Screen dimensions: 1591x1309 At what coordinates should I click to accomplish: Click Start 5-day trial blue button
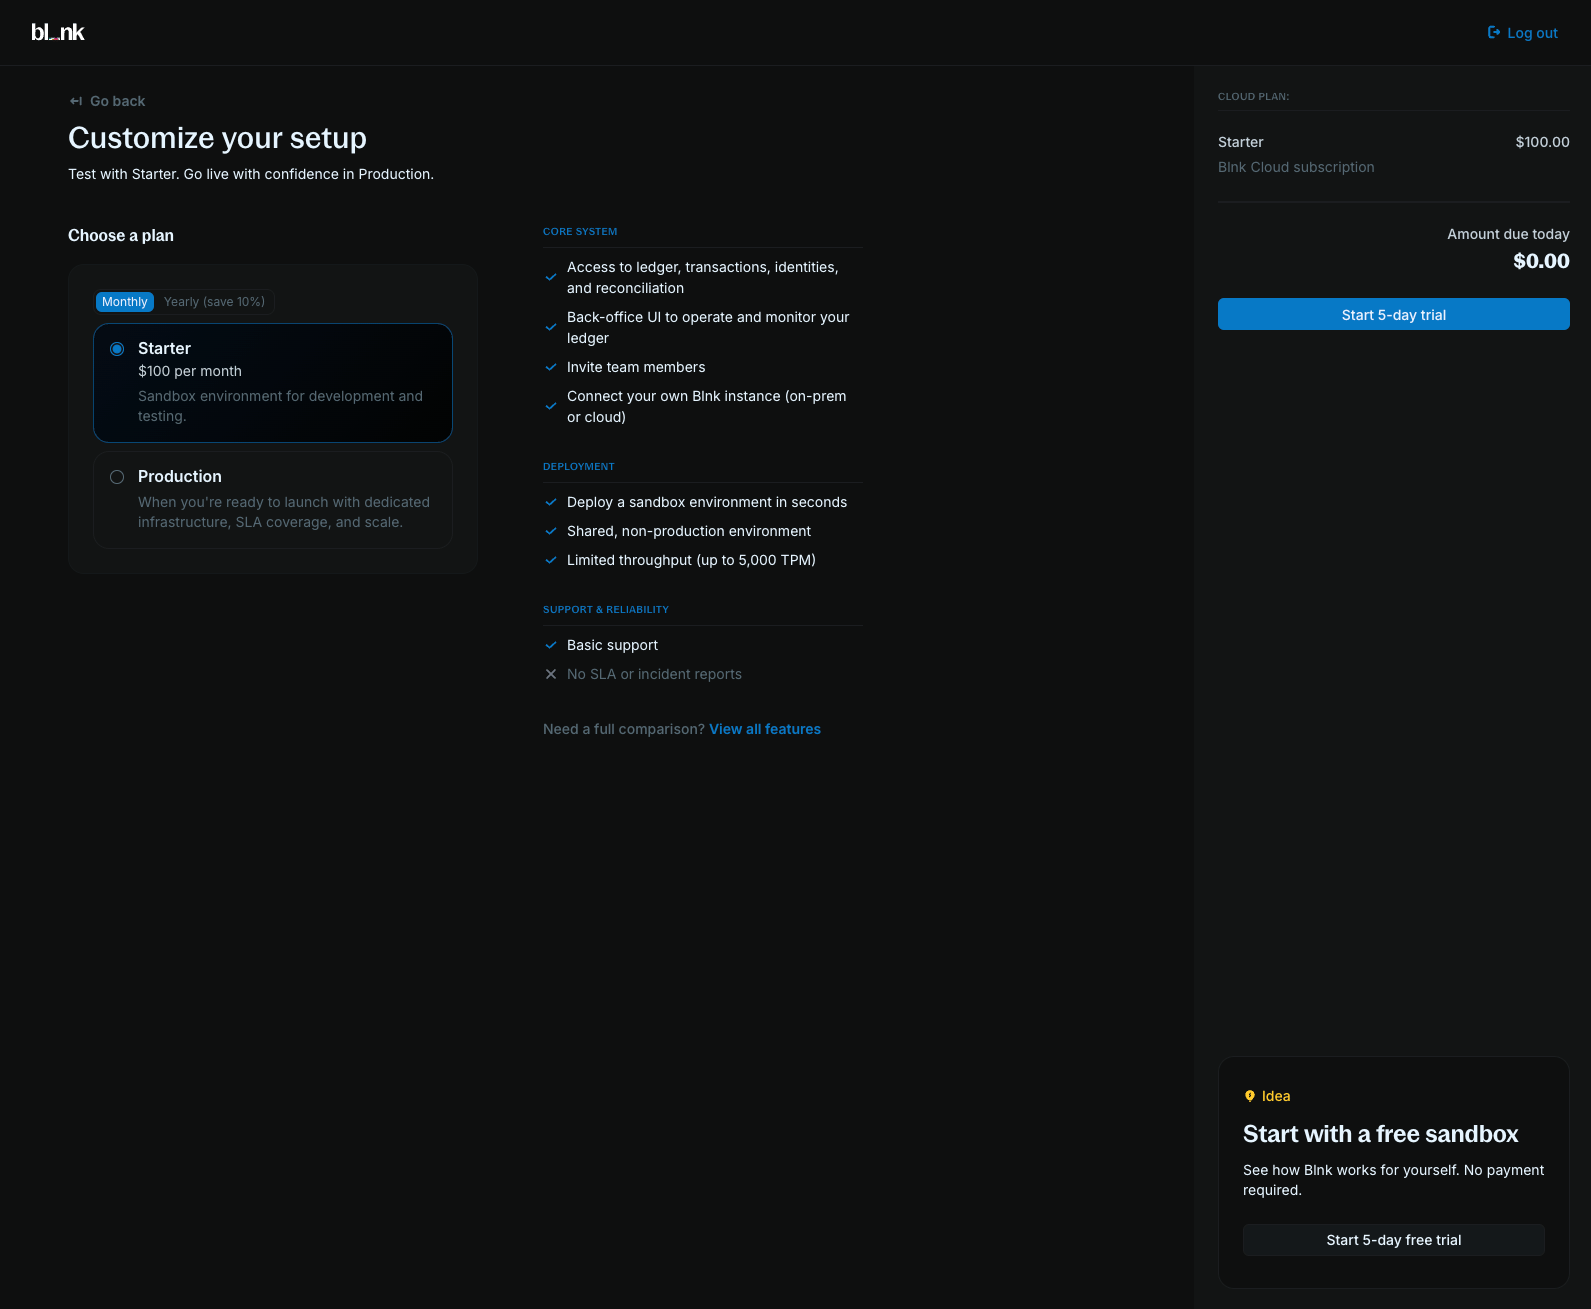1394,314
